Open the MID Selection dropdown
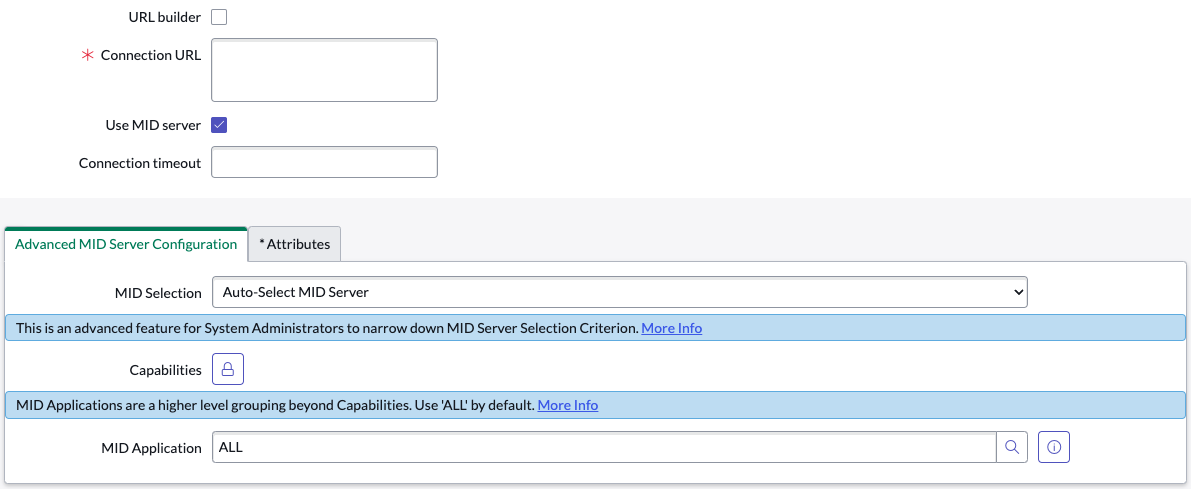 point(620,292)
